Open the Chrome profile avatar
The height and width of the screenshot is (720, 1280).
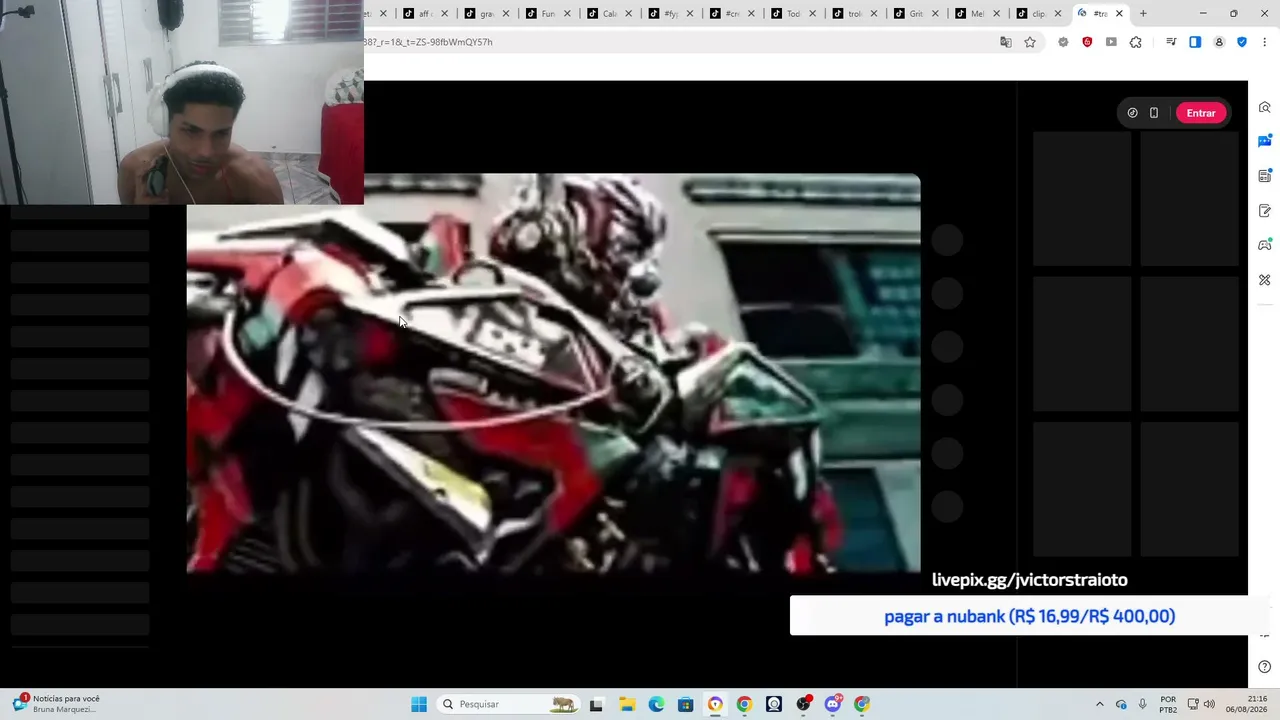tap(1219, 42)
